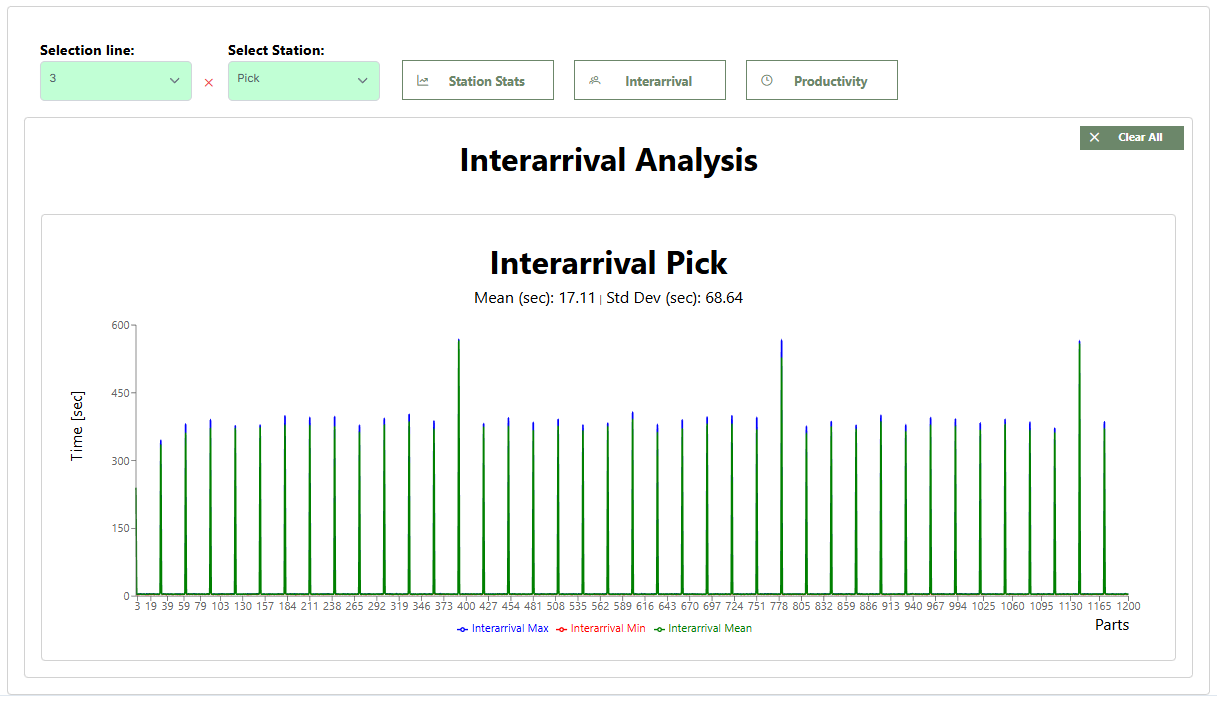Click the clock icon on Productivity button
The height and width of the screenshot is (703, 1217).
pos(767,81)
